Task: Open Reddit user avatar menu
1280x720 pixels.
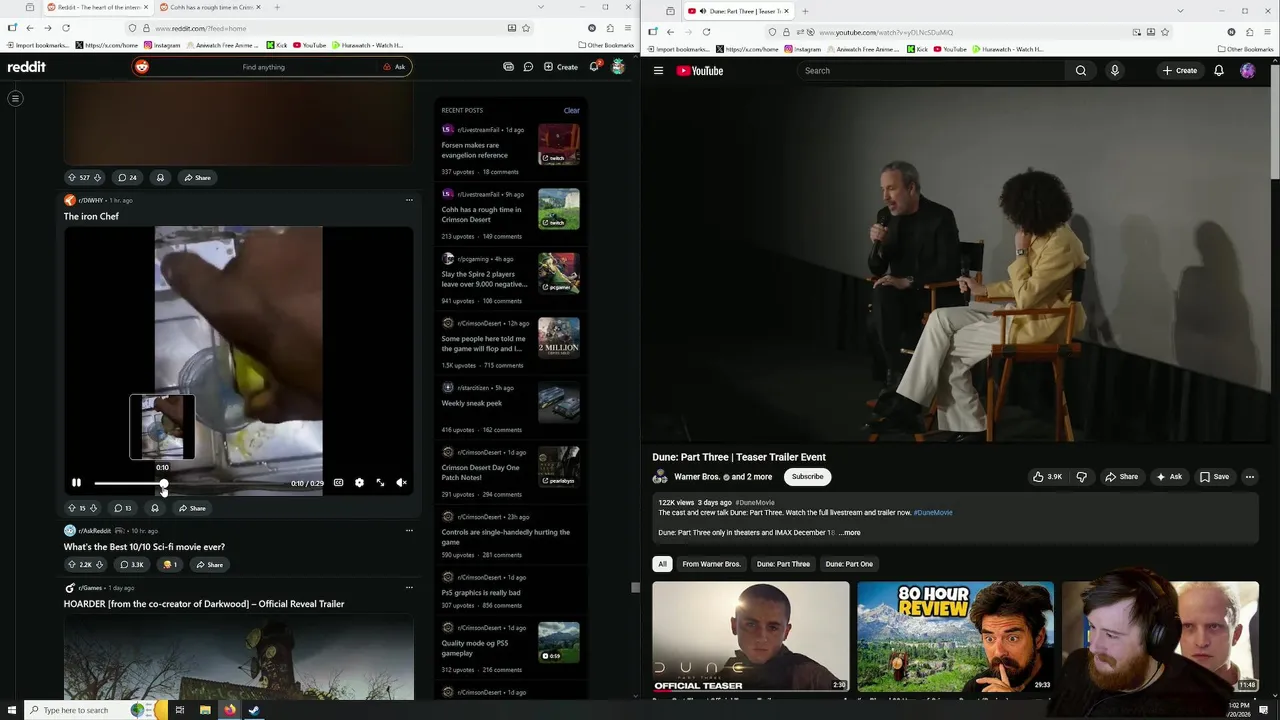Action: [618, 67]
